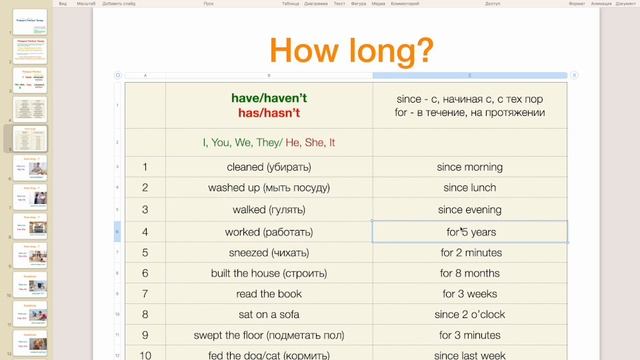Select the current slide 5 thumbnail
The image size is (640, 360).
pyautogui.click(x=30, y=139)
